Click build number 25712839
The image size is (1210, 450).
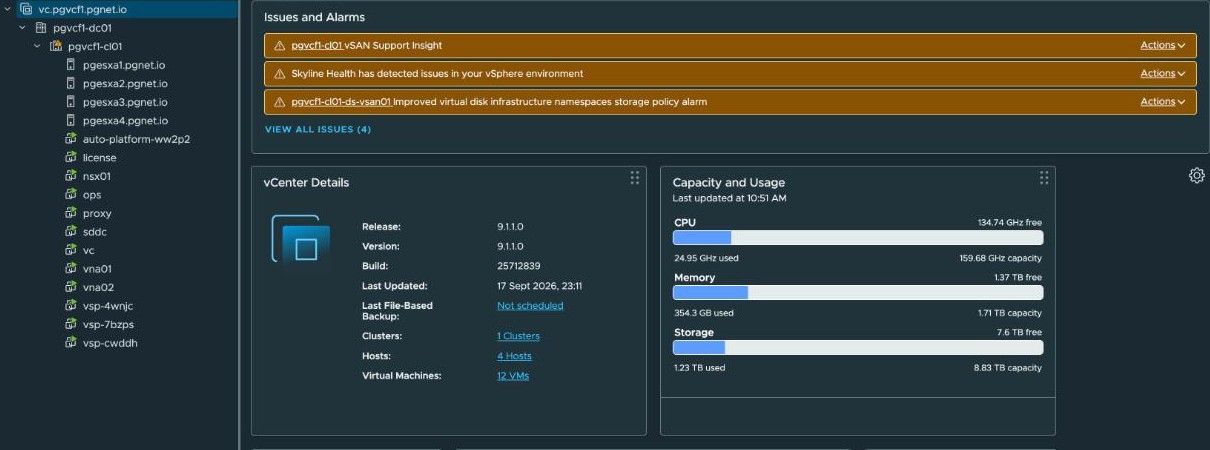click(519, 266)
